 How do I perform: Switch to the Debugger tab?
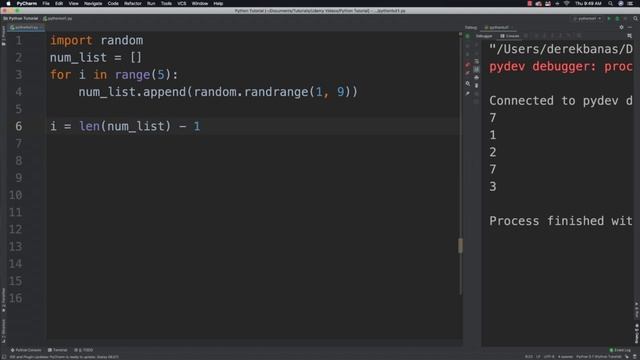pyautogui.click(x=484, y=36)
